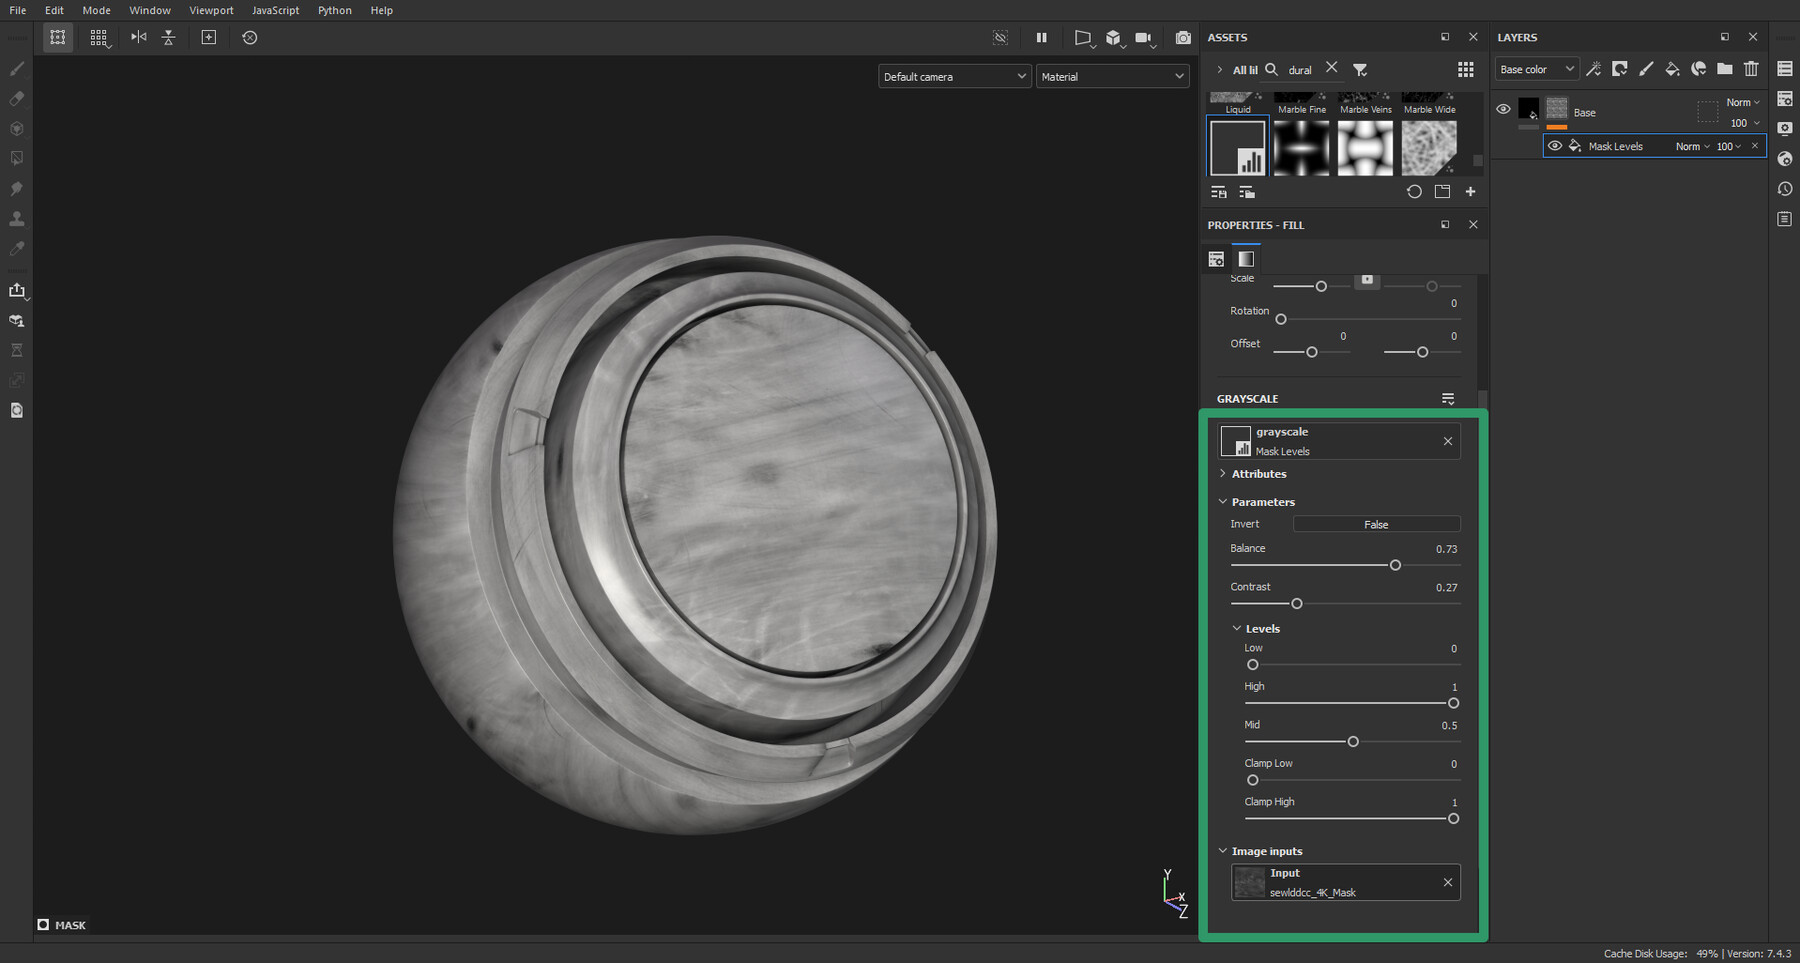The image size is (1800, 963).
Task: Add an effect with the magic wand icon
Action: (1593, 69)
